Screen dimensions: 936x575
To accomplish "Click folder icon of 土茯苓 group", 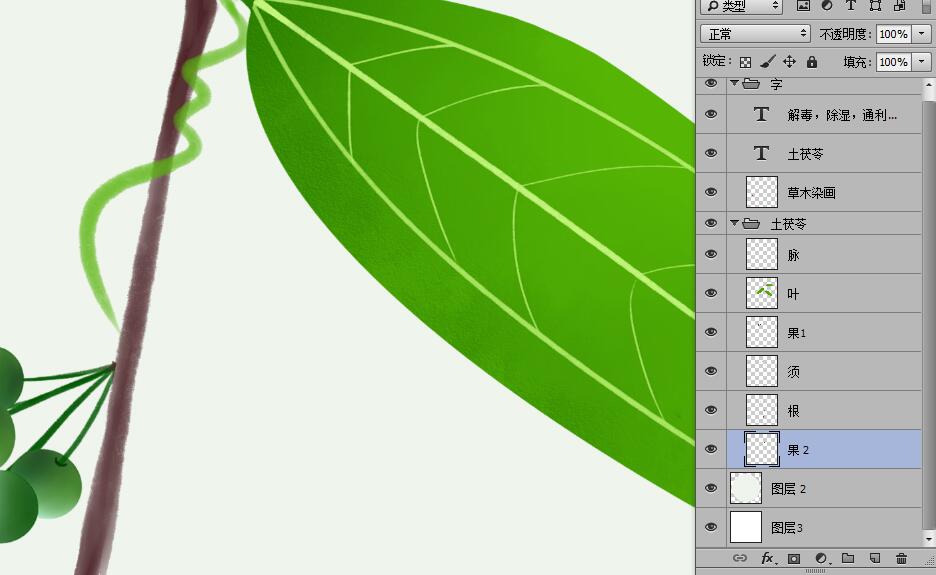I will coord(751,223).
